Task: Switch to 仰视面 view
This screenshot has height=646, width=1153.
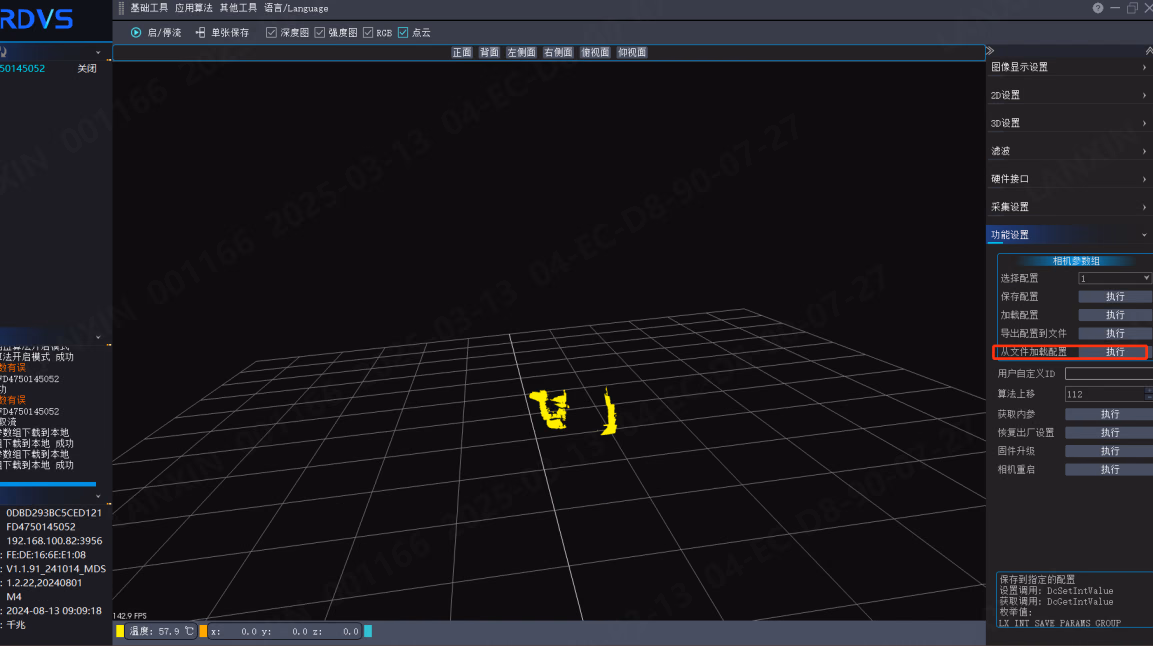Action: [x=632, y=52]
